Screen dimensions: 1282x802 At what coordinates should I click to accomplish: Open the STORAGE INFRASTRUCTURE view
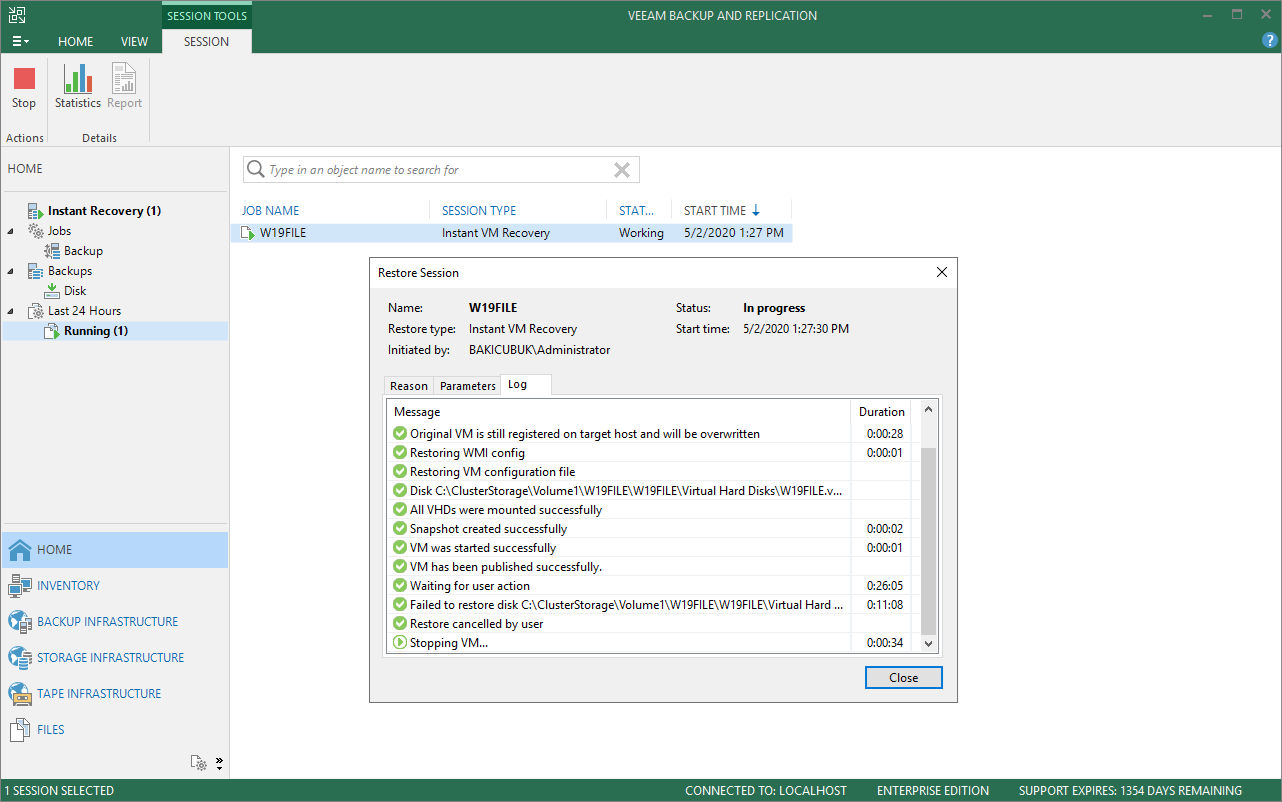point(115,658)
